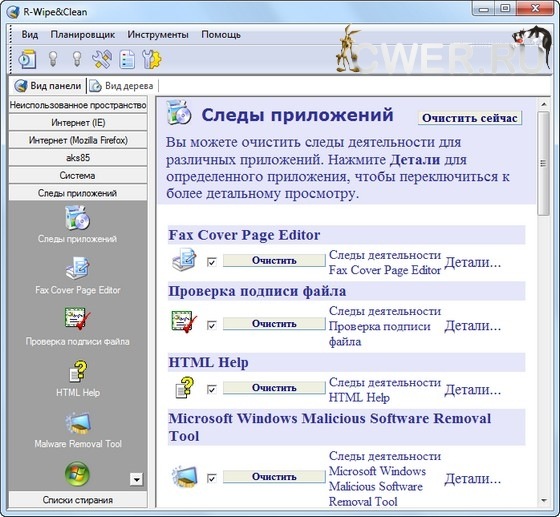Image resolution: width=560 pixels, height=517 pixels.
Task: Expand sidebar list with down arrow button
Action: pyautogui.click(x=136, y=480)
